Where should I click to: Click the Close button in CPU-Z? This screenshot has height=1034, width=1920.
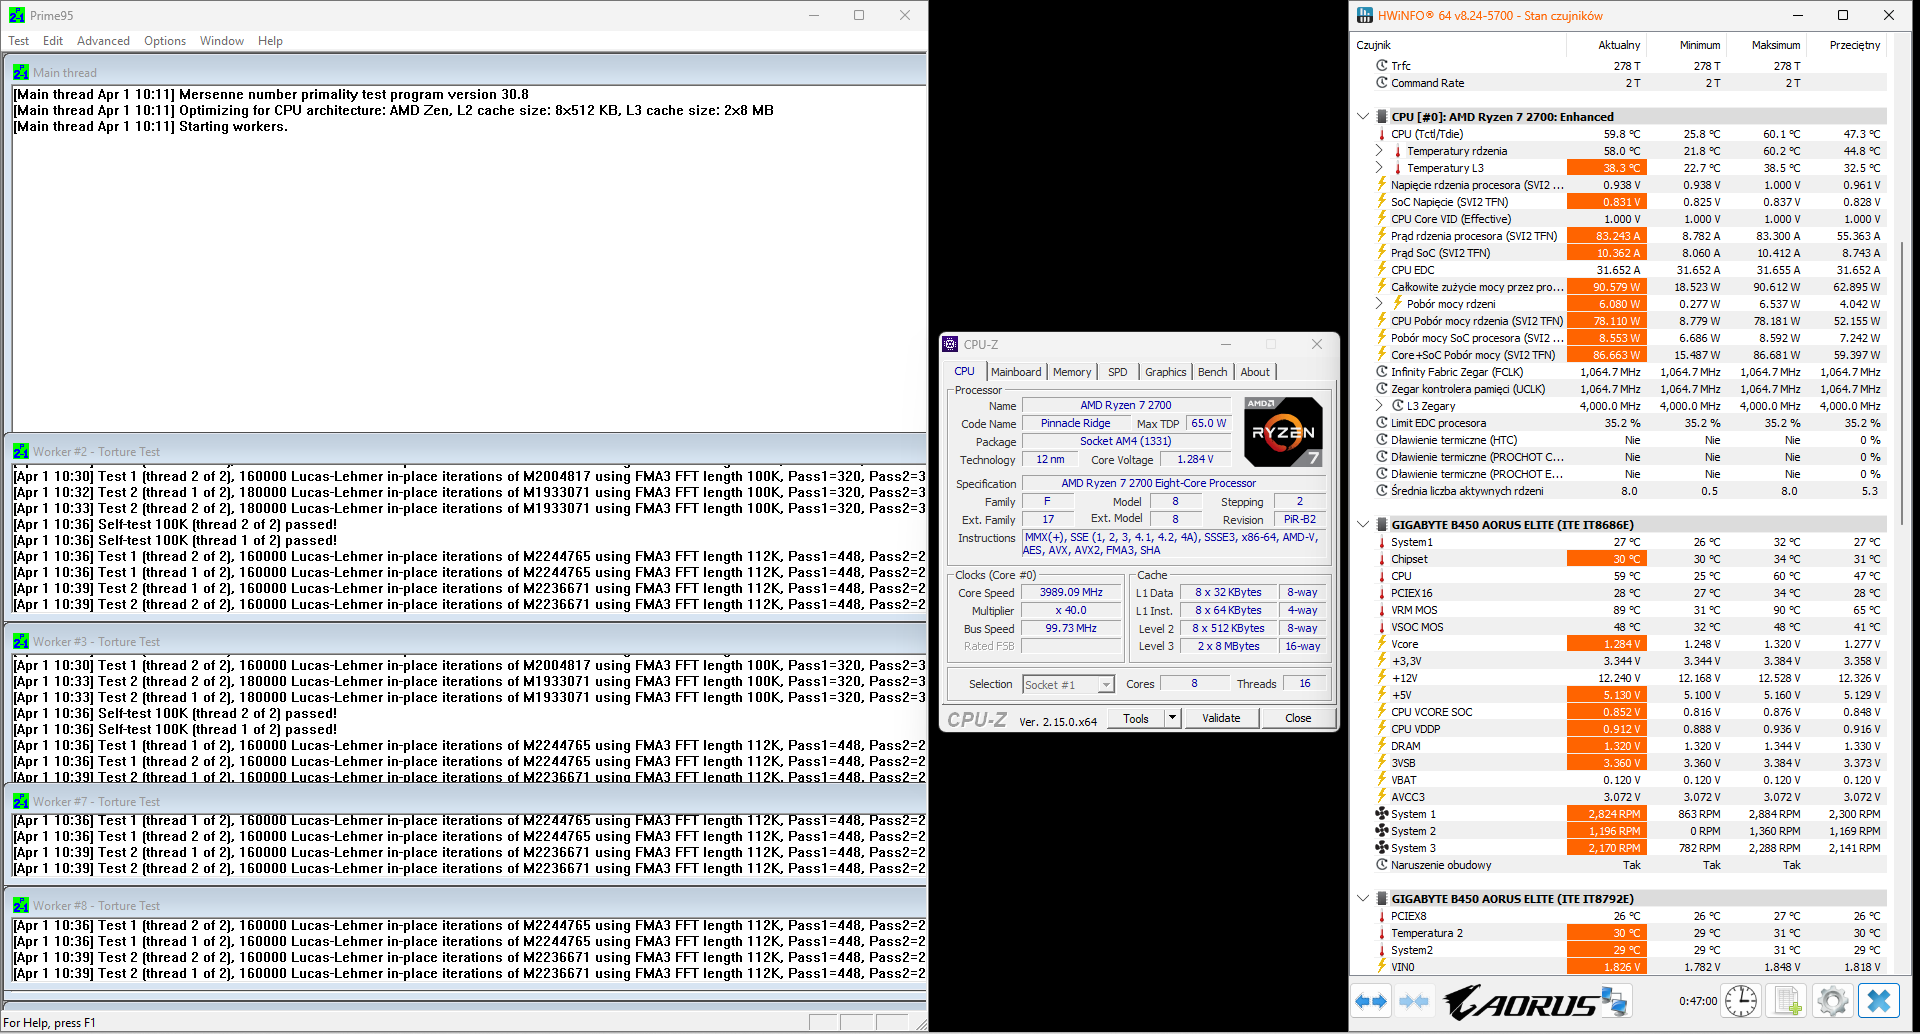coord(1298,718)
